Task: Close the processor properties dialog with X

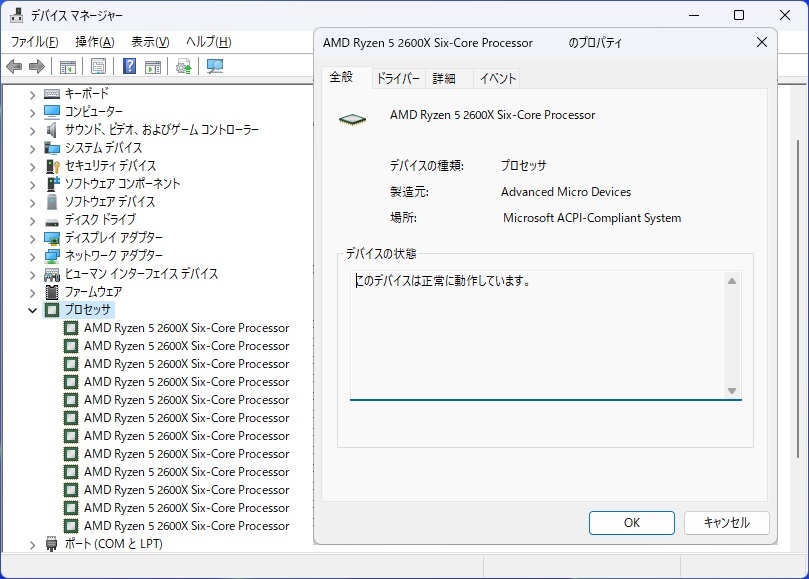Action: (762, 42)
